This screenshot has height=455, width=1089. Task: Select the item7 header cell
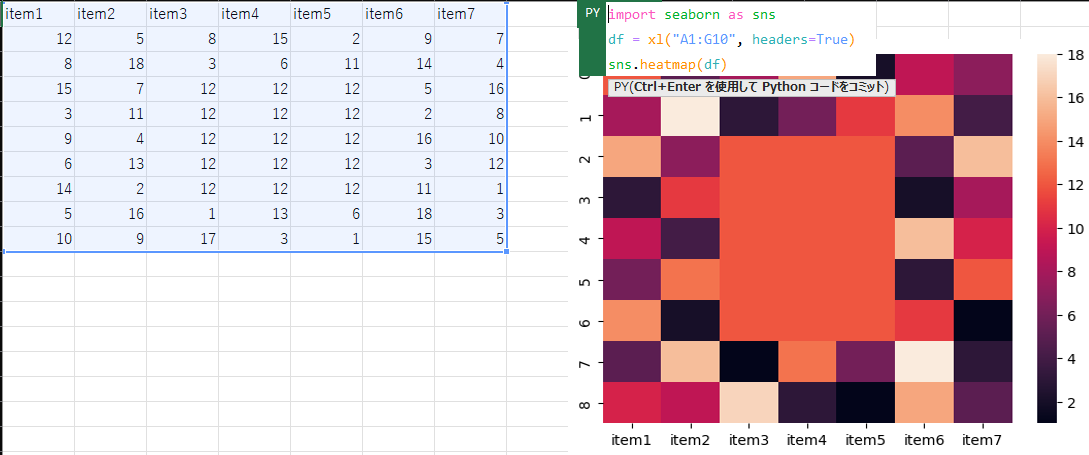(470, 13)
